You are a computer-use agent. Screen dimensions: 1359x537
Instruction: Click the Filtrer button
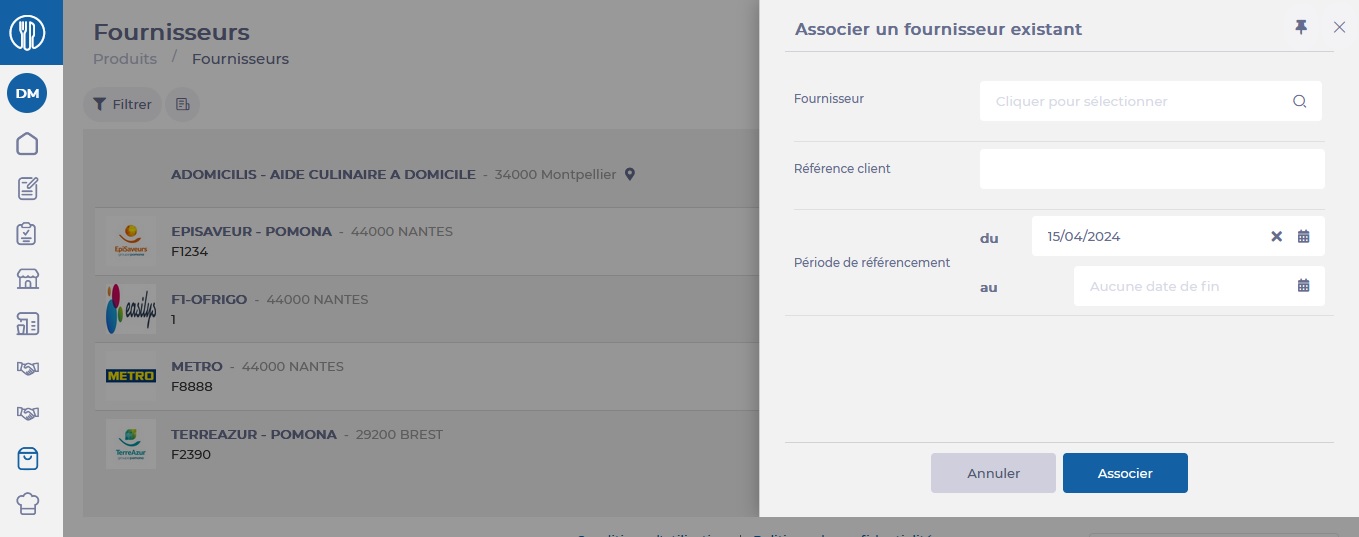pyautogui.click(x=122, y=104)
